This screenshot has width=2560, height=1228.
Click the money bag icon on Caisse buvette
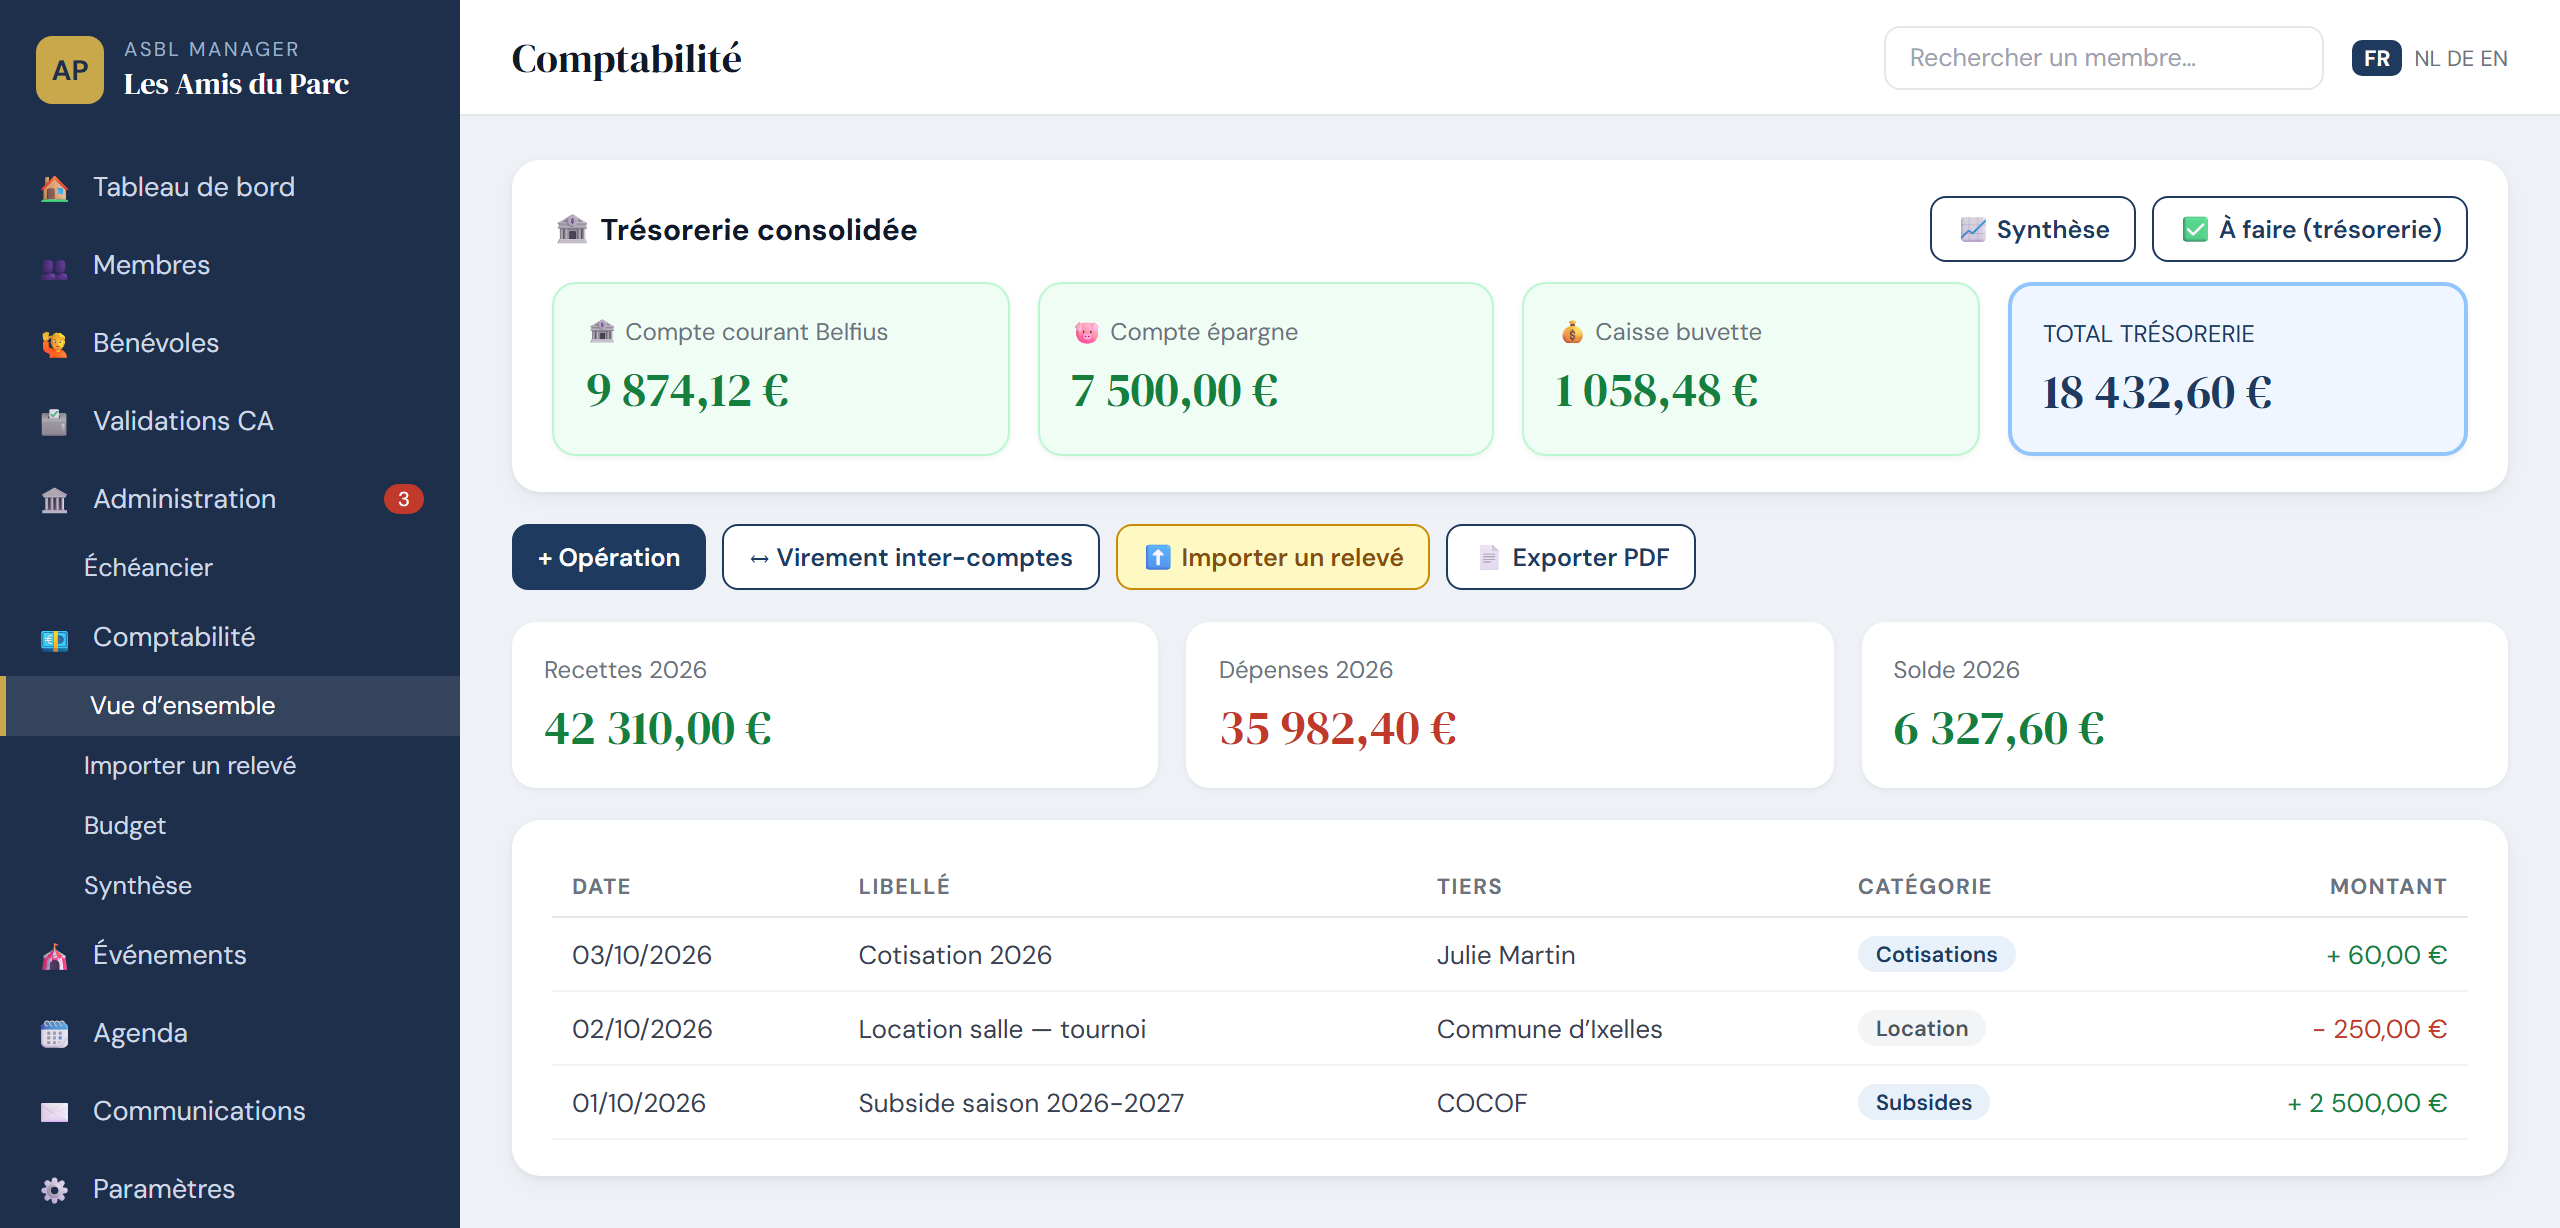[1572, 332]
